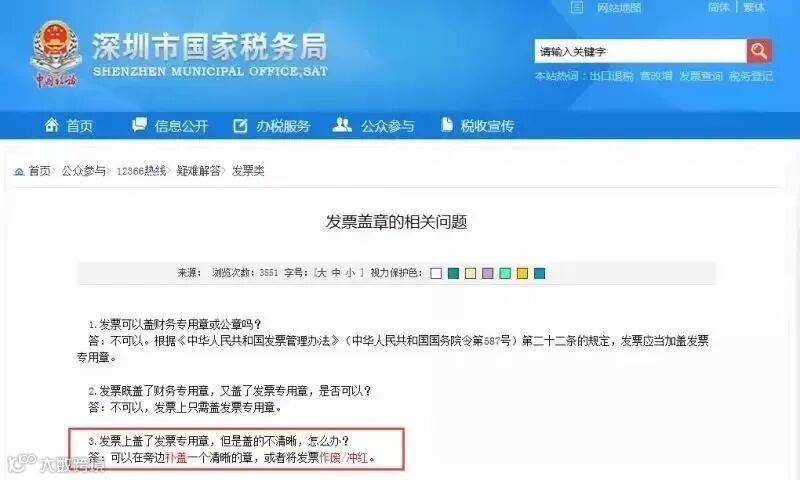Click the 网站地图 sitemap icon
The height and width of the screenshot is (480, 800).
[x=577, y=7]
